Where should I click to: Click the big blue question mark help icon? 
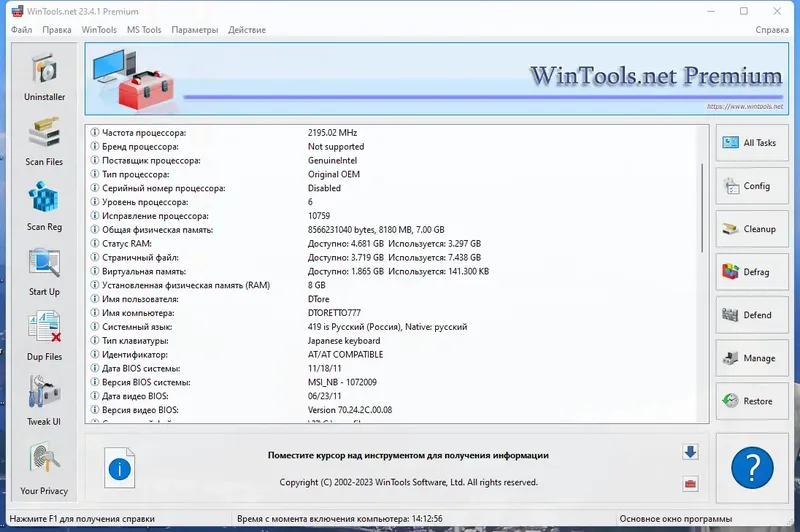752,468
